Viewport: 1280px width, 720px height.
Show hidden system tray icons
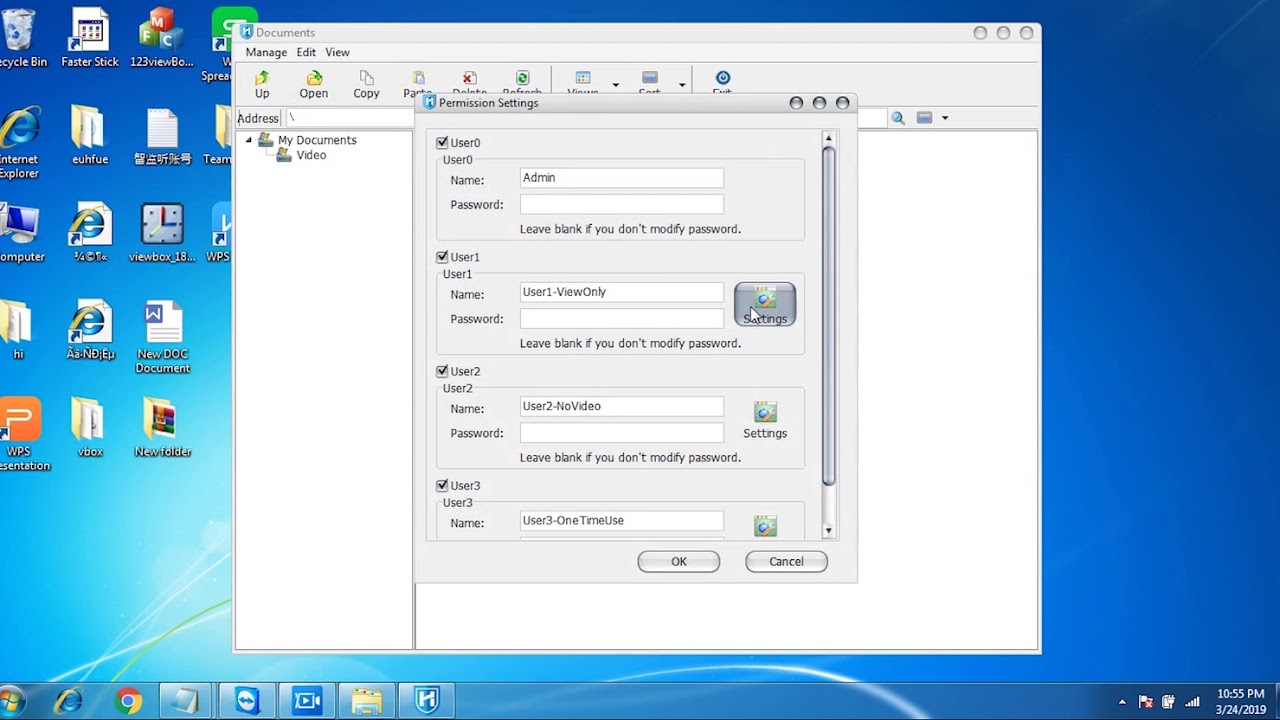coord(1122,702)
